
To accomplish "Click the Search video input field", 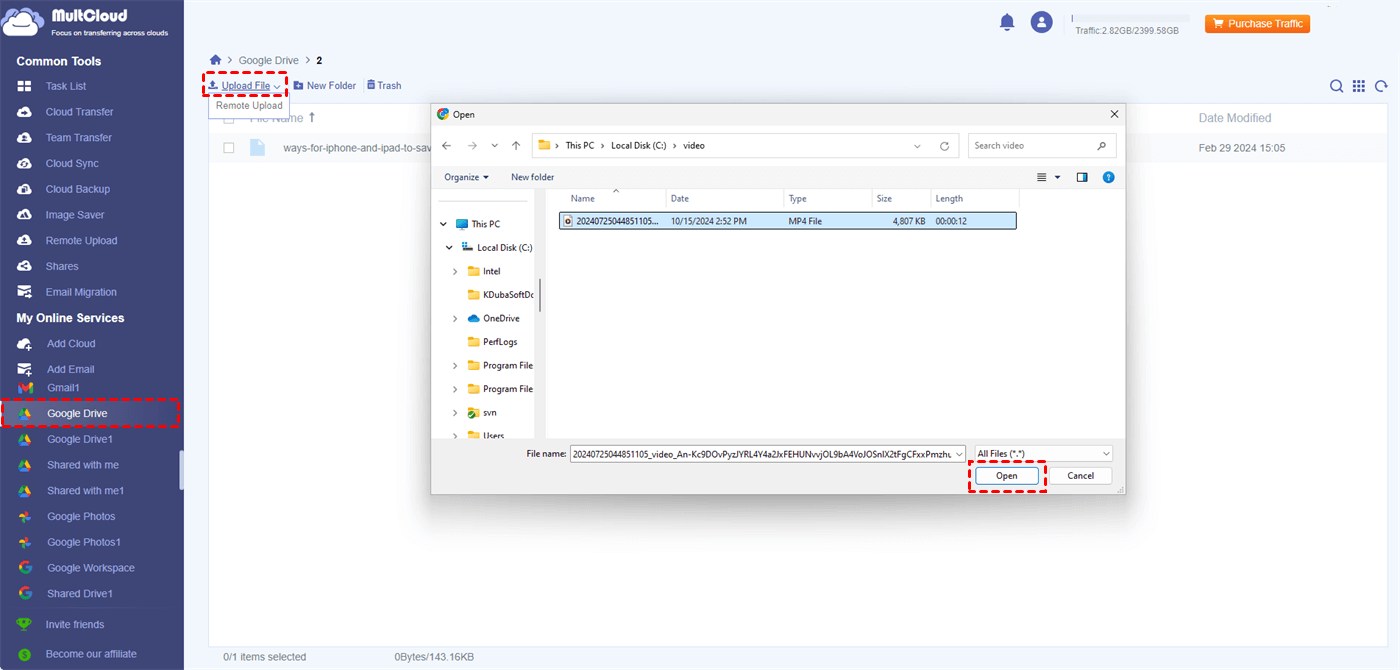I will point(1042,146).
